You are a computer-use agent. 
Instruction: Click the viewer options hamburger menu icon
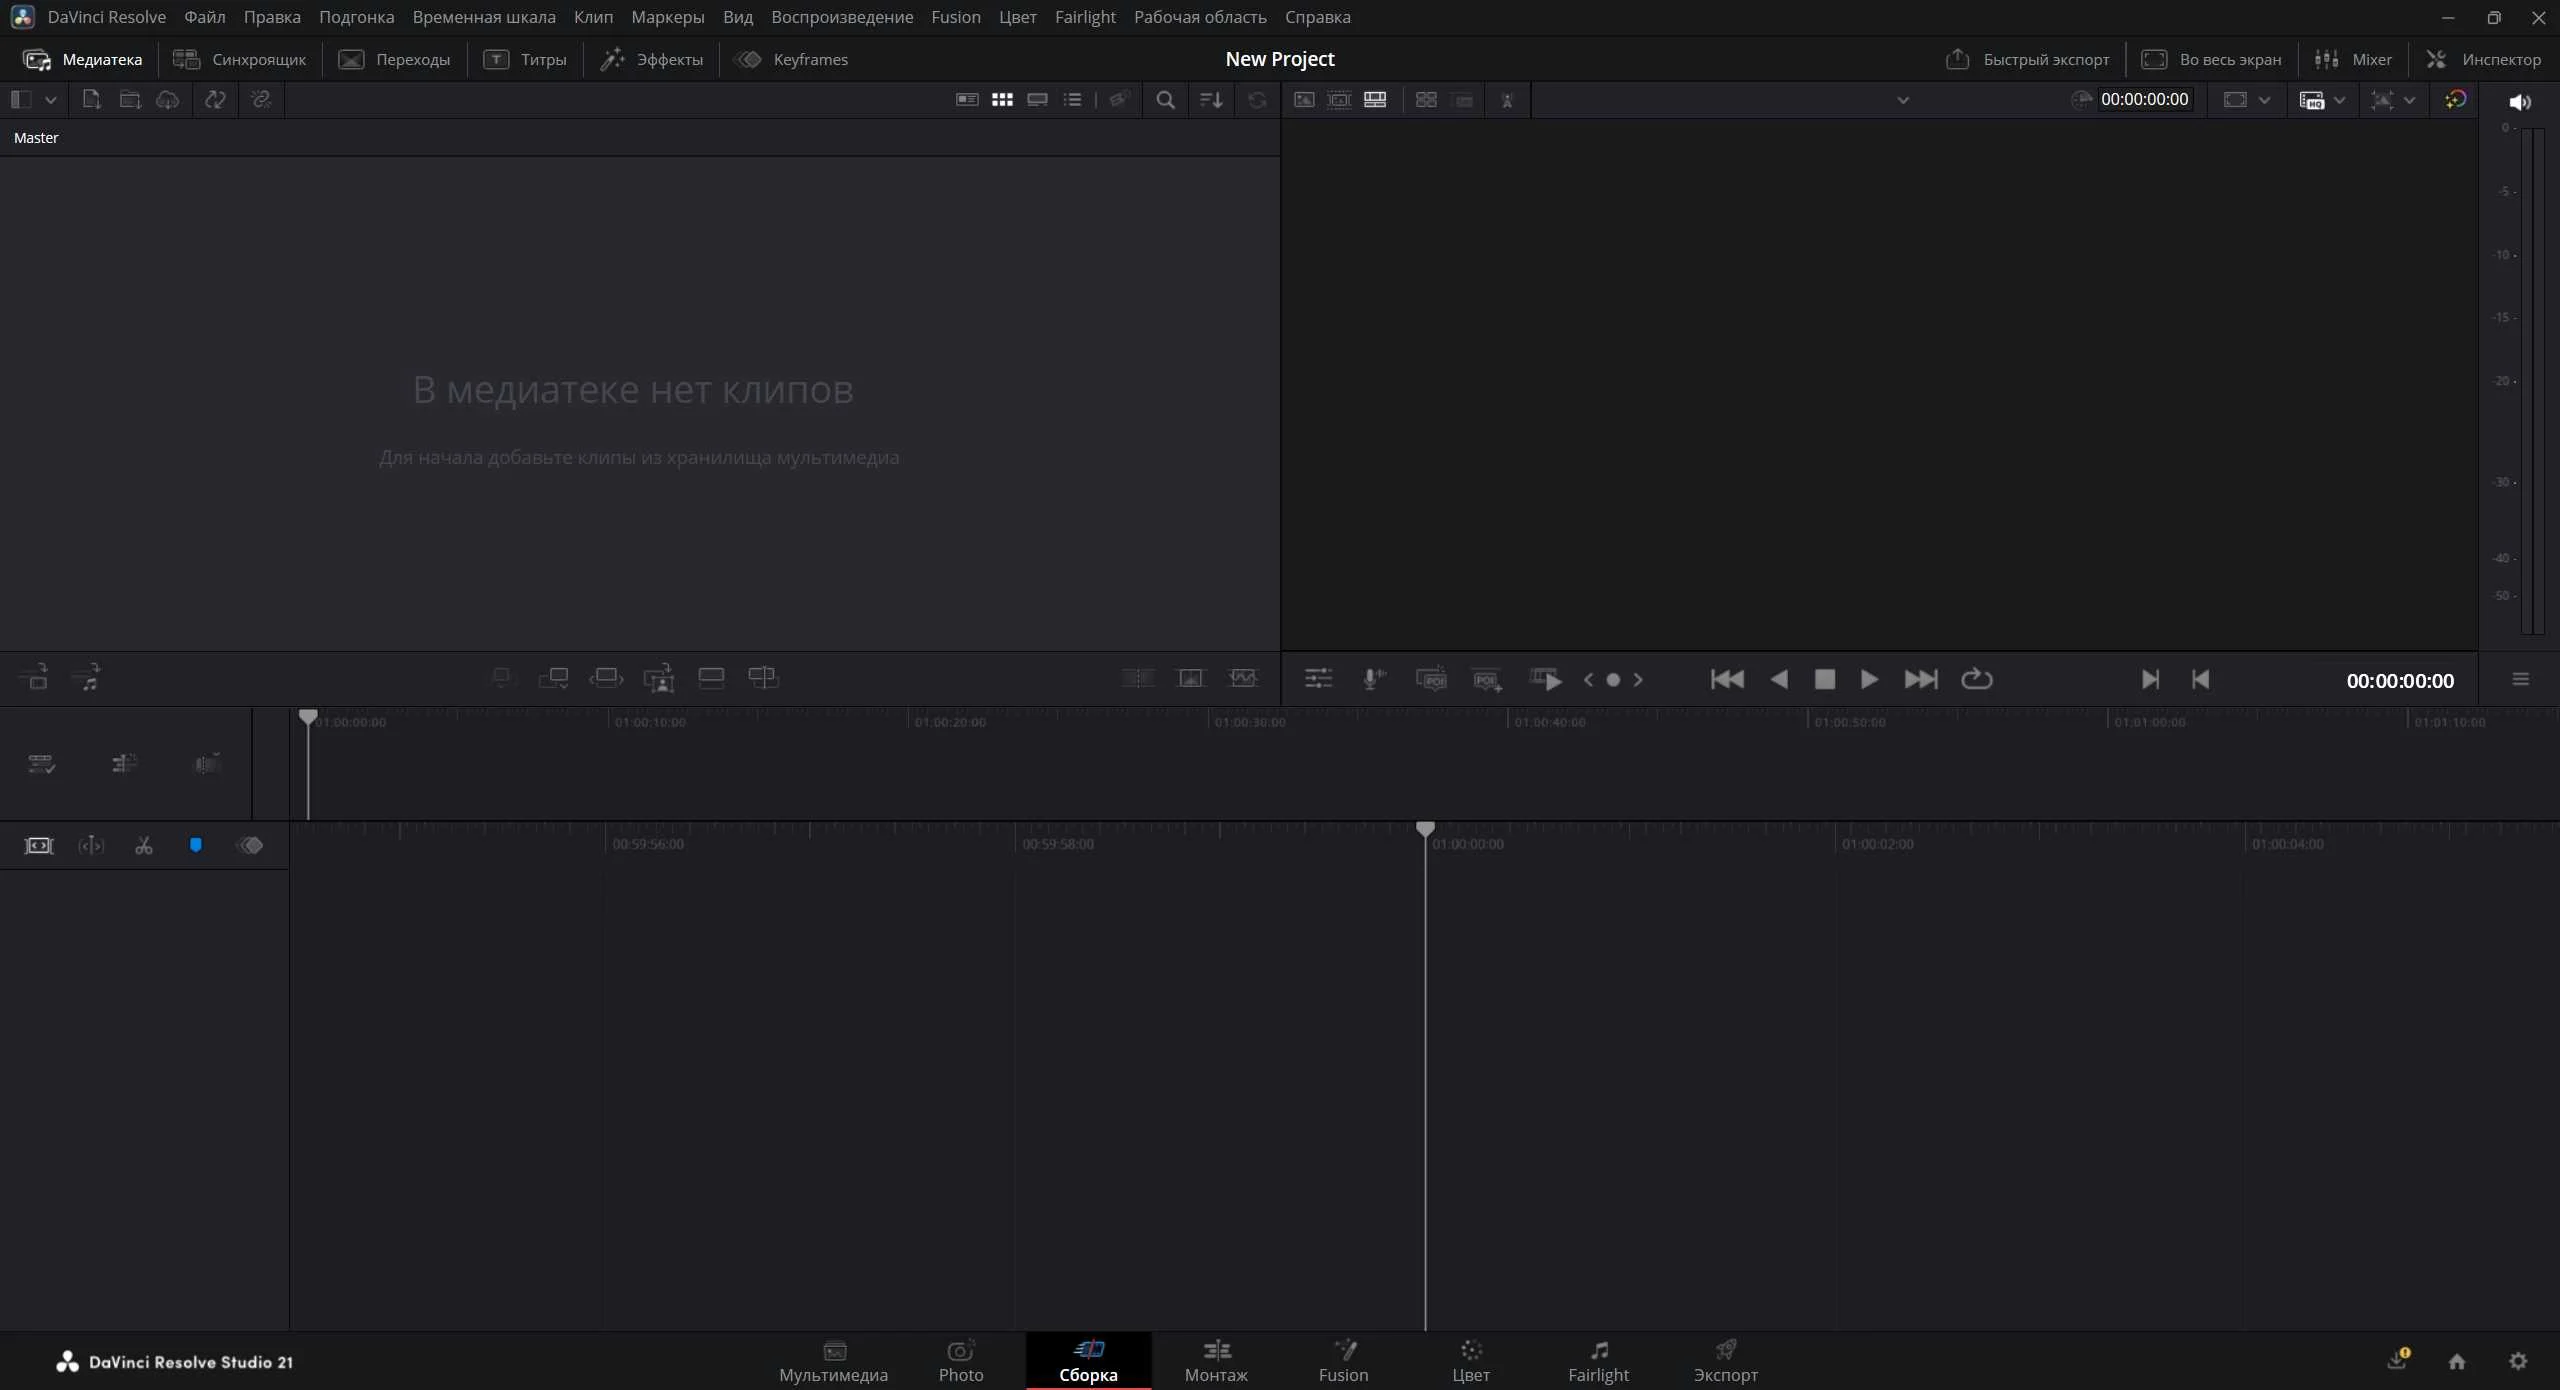pyautogui.click(x=2521, y=679)
